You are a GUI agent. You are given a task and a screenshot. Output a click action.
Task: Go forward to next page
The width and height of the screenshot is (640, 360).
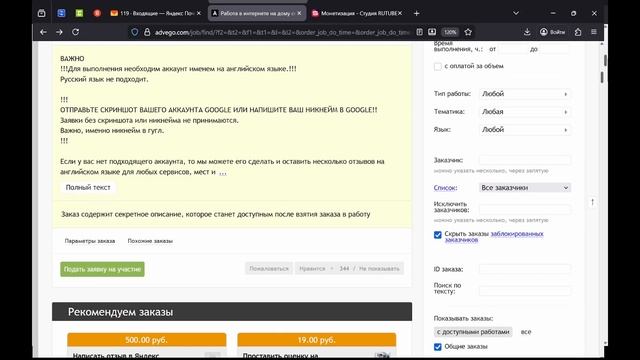point(59,32)
